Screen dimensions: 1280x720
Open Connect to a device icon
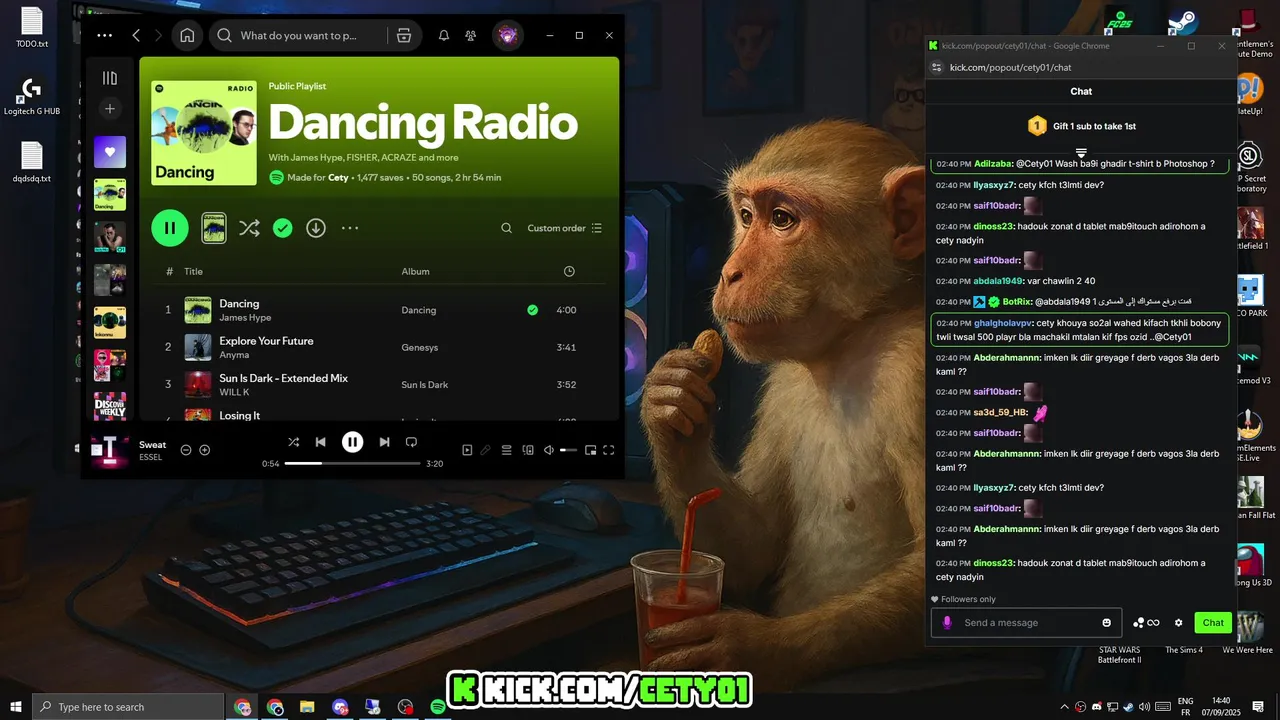[528, 450]
